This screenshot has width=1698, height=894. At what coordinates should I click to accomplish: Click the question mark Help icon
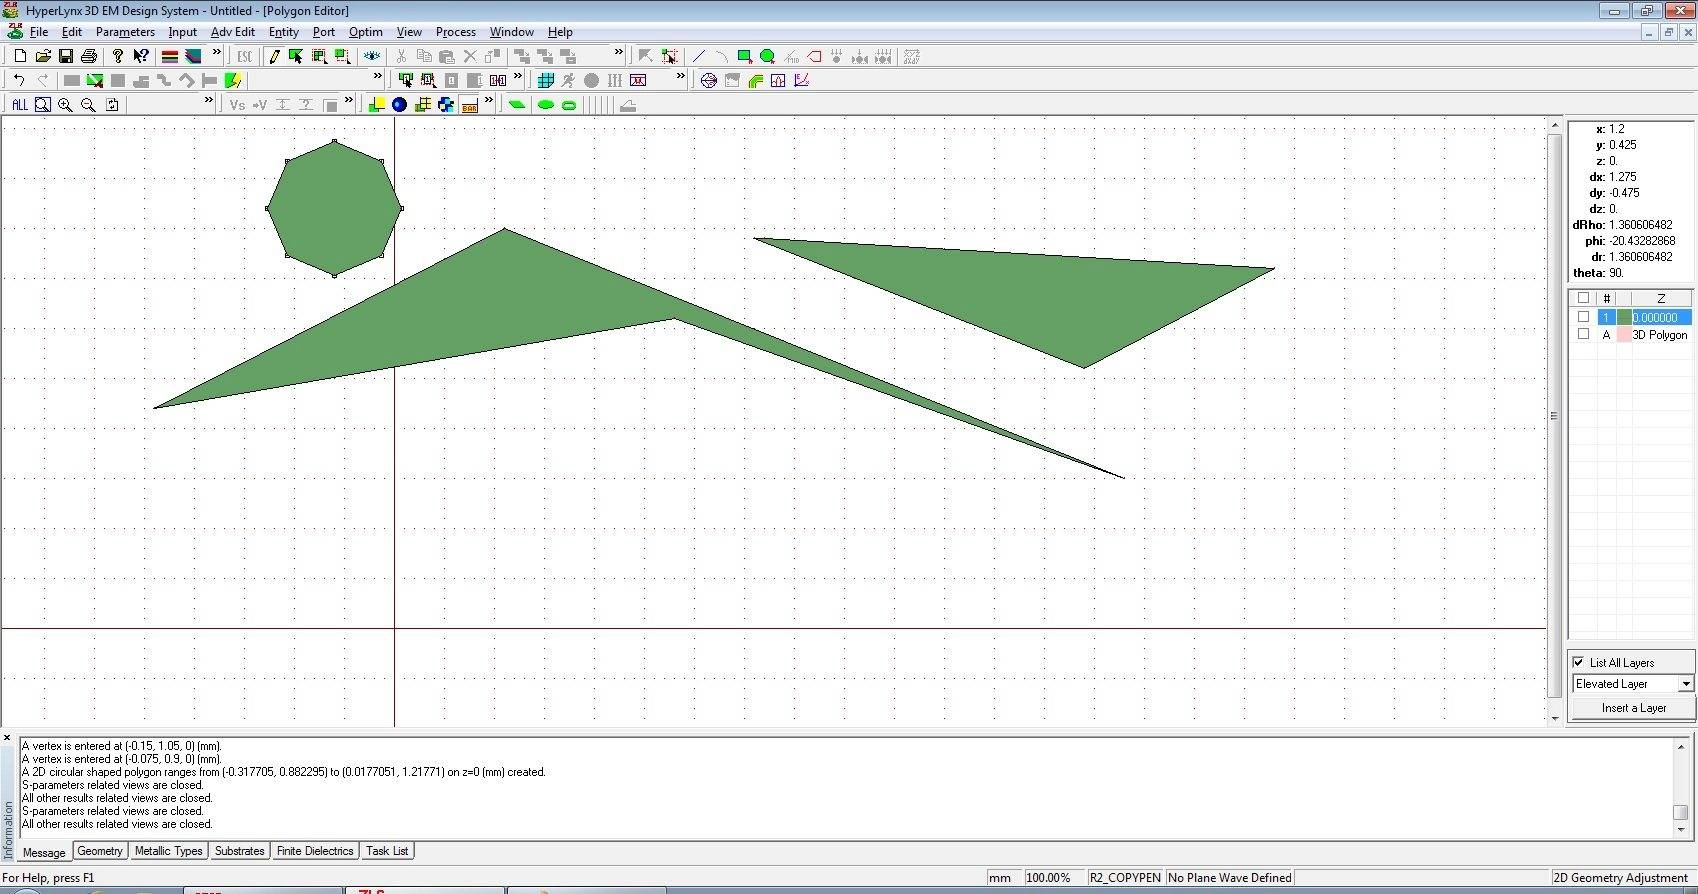click(117, 56)
